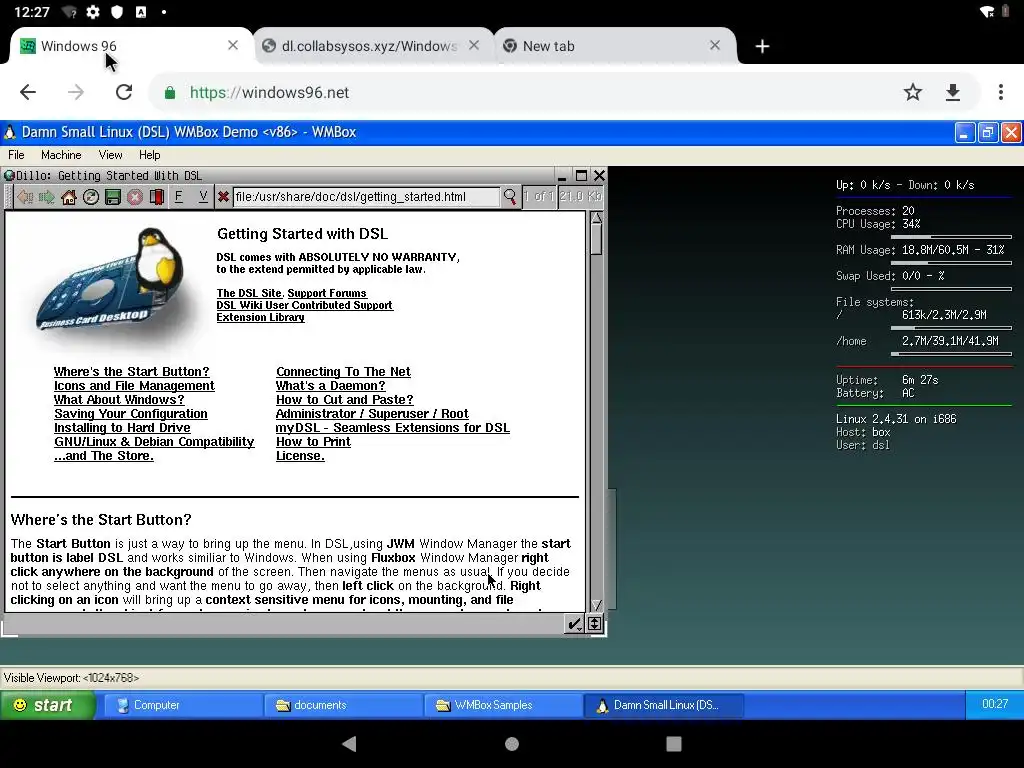Click the Windows 96 taskbar clock
This screenshot has height=768, width=1024.
995,704
